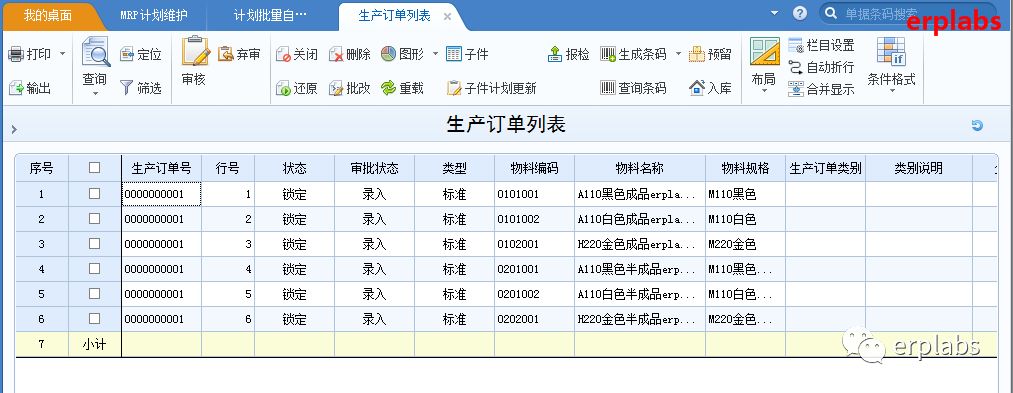This screenshot has height=393, width=1013.
Task: Click the 审批状态 column header
Action: tap(375, 168)
